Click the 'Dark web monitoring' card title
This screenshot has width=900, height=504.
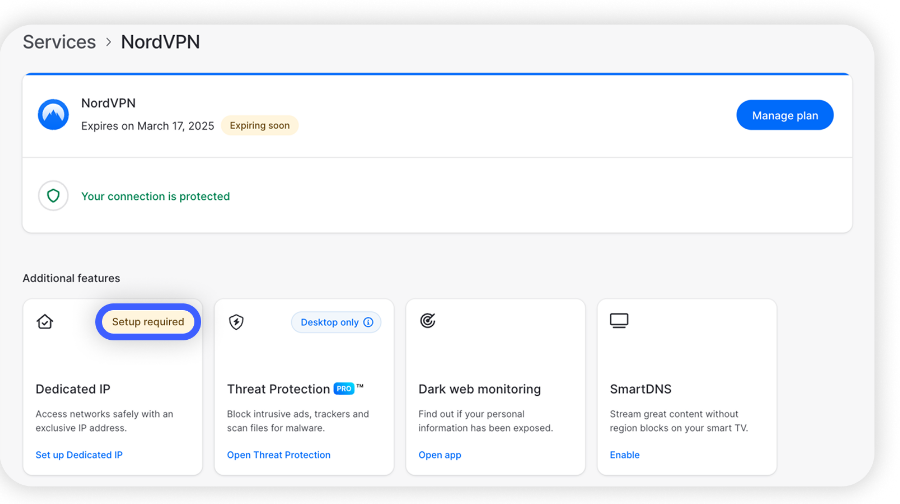click(479, 389)
